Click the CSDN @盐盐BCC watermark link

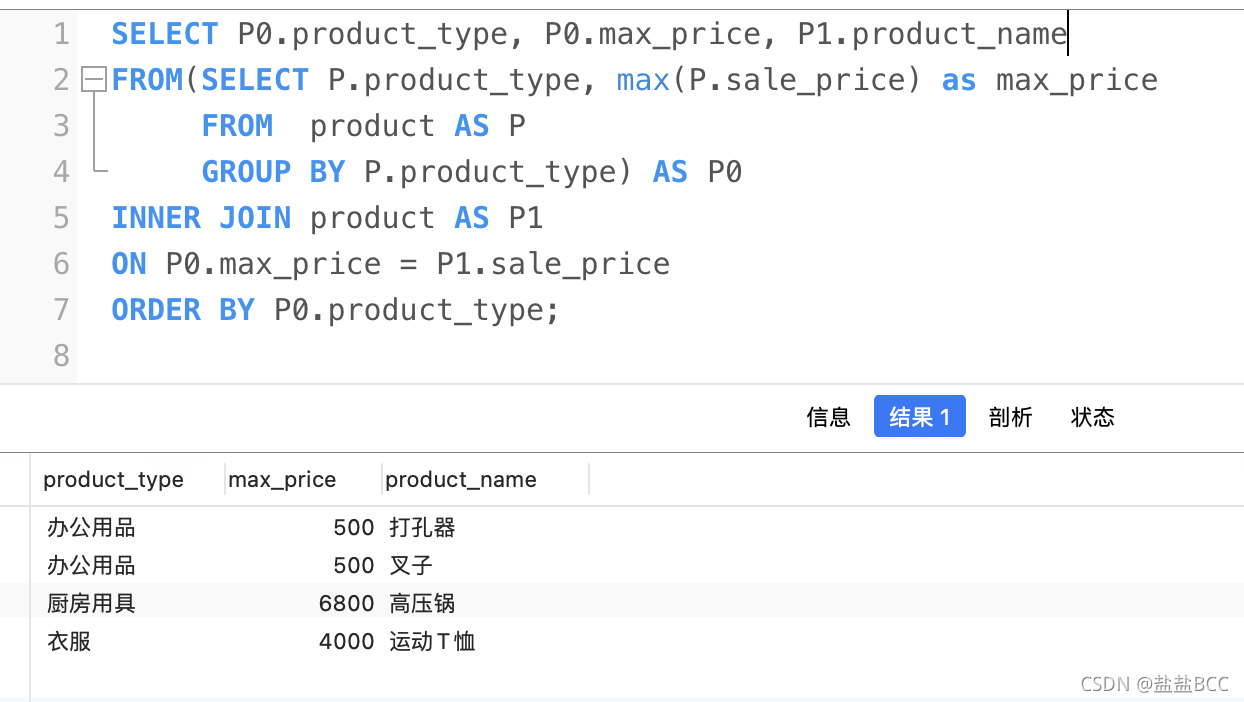coord(1153,684)
